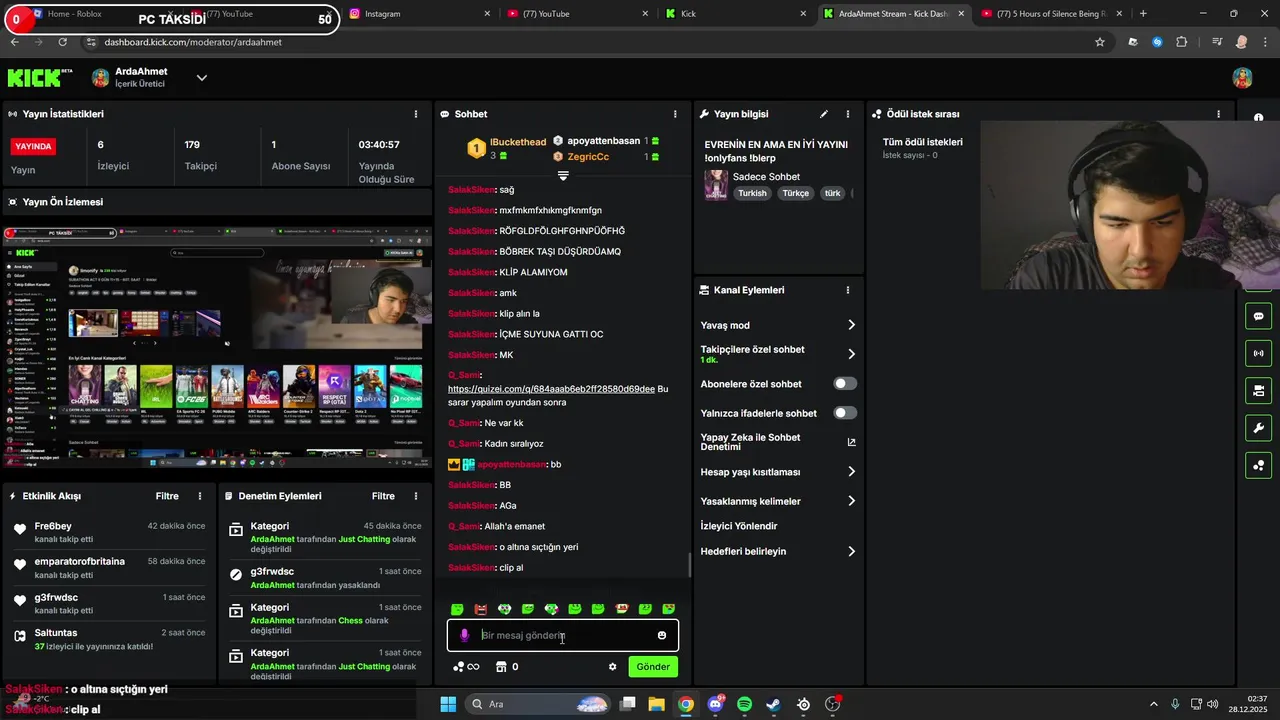Screen dimensions: 1280x720
Task: Click the stream preview thumbnail
Action: click(x=217, y=346)
